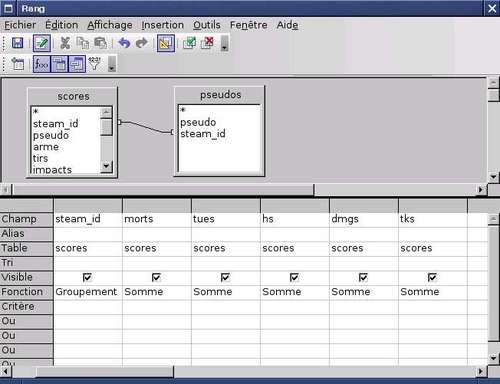Uncheck Visible checkbox in hs column
The height and width of the screenshot is (384, 500).
[x=294, y=277]
